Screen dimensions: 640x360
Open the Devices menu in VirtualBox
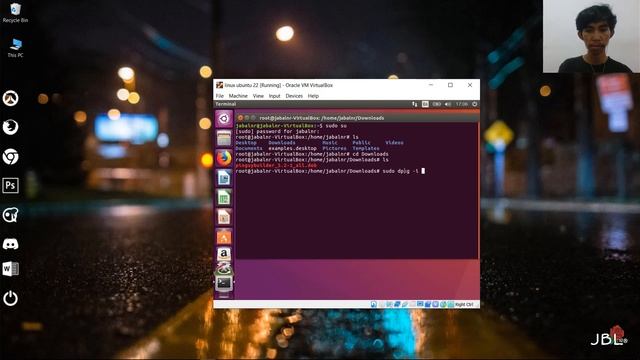(x=294, y=96)
